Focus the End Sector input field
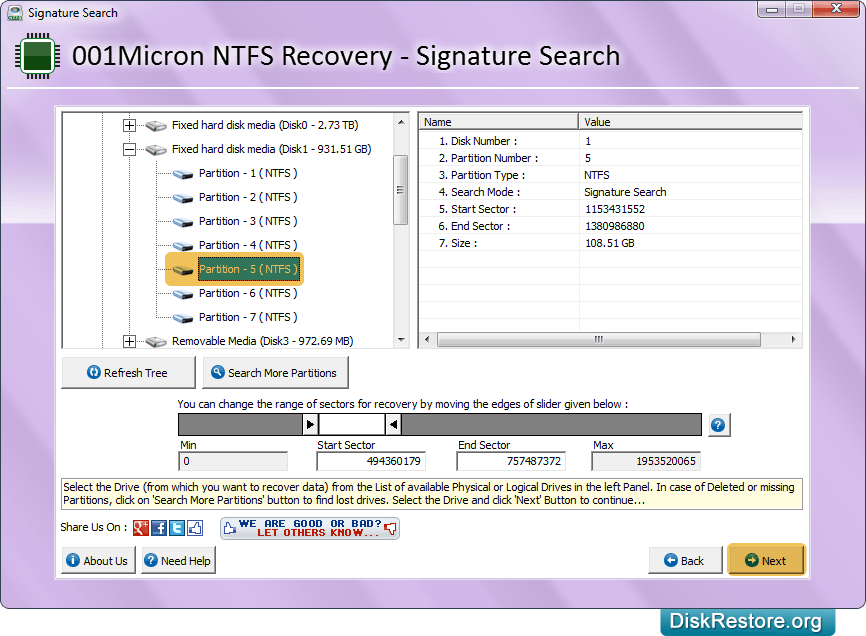 coord(511,462)
